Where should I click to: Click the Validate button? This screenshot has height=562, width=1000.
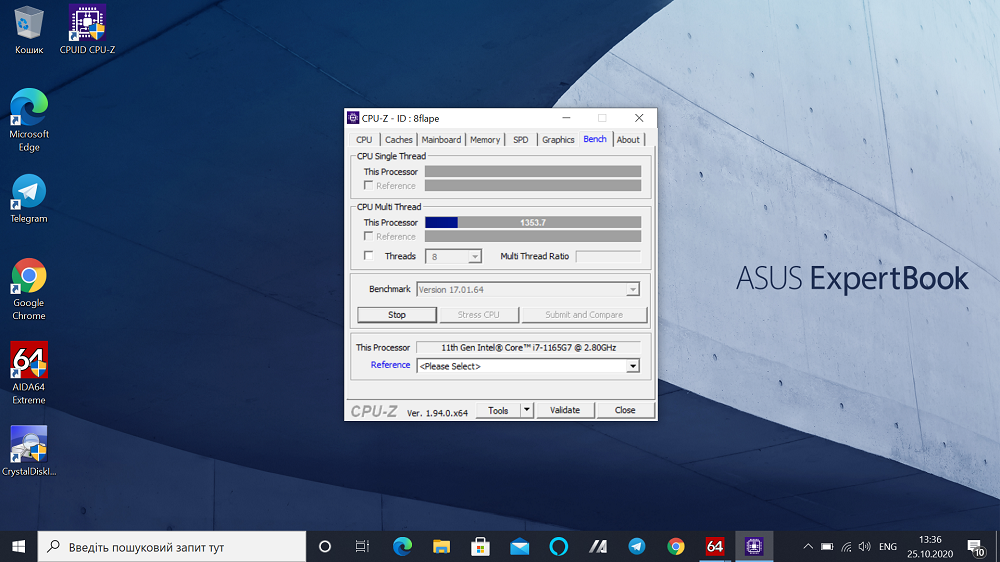pos(564,410)
